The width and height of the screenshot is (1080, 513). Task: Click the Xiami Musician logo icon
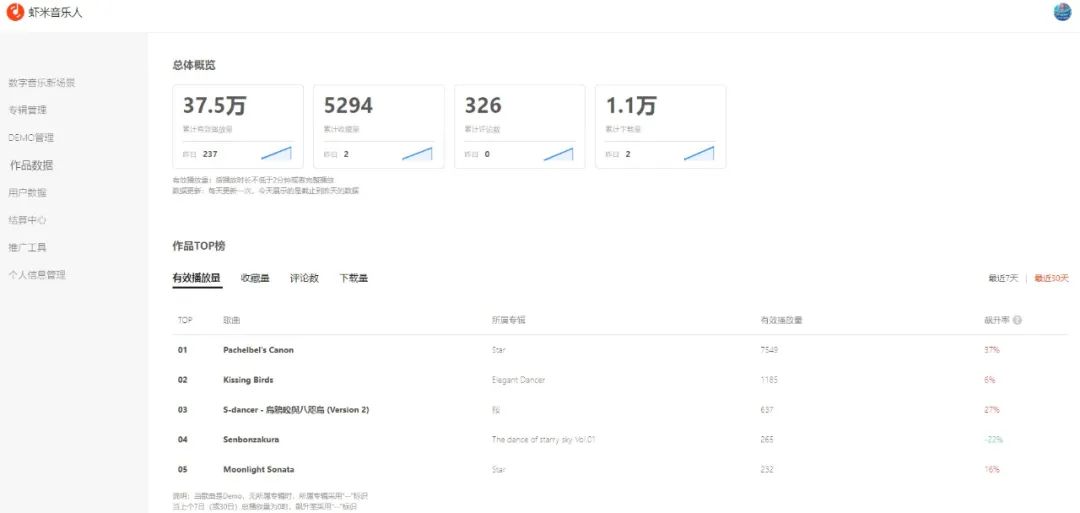(x=15, y=12)
